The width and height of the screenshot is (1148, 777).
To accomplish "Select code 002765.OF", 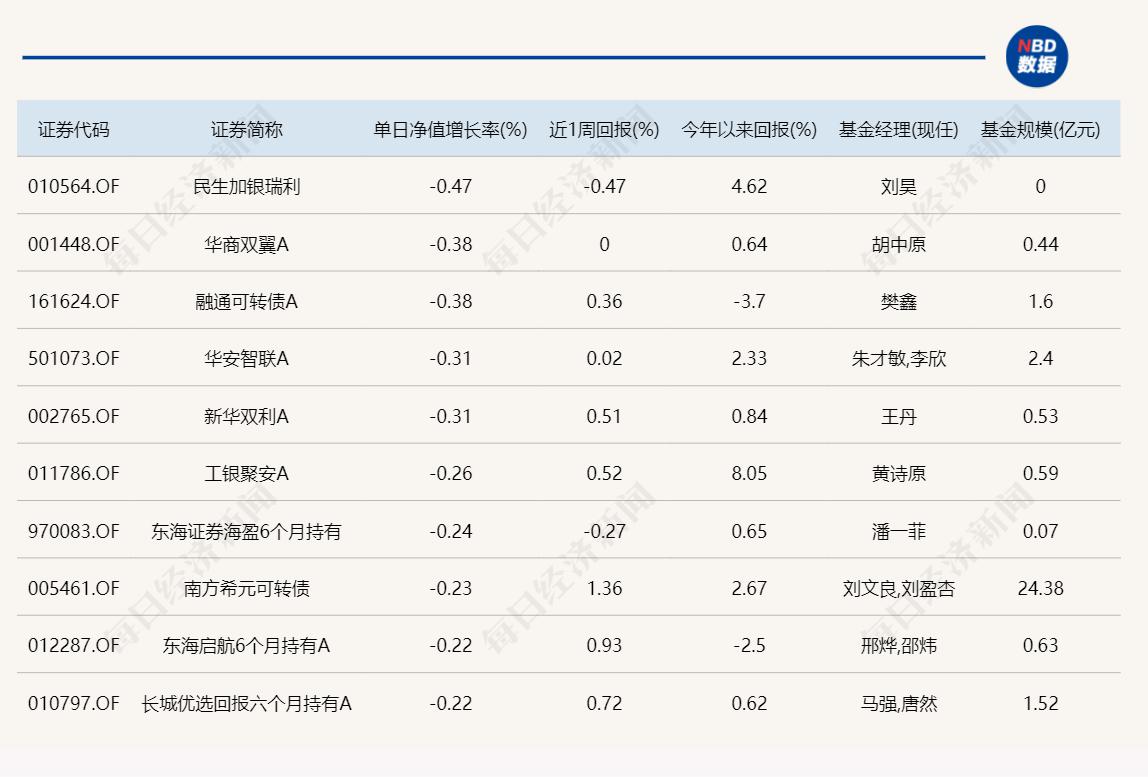I will tap(73, 416).
